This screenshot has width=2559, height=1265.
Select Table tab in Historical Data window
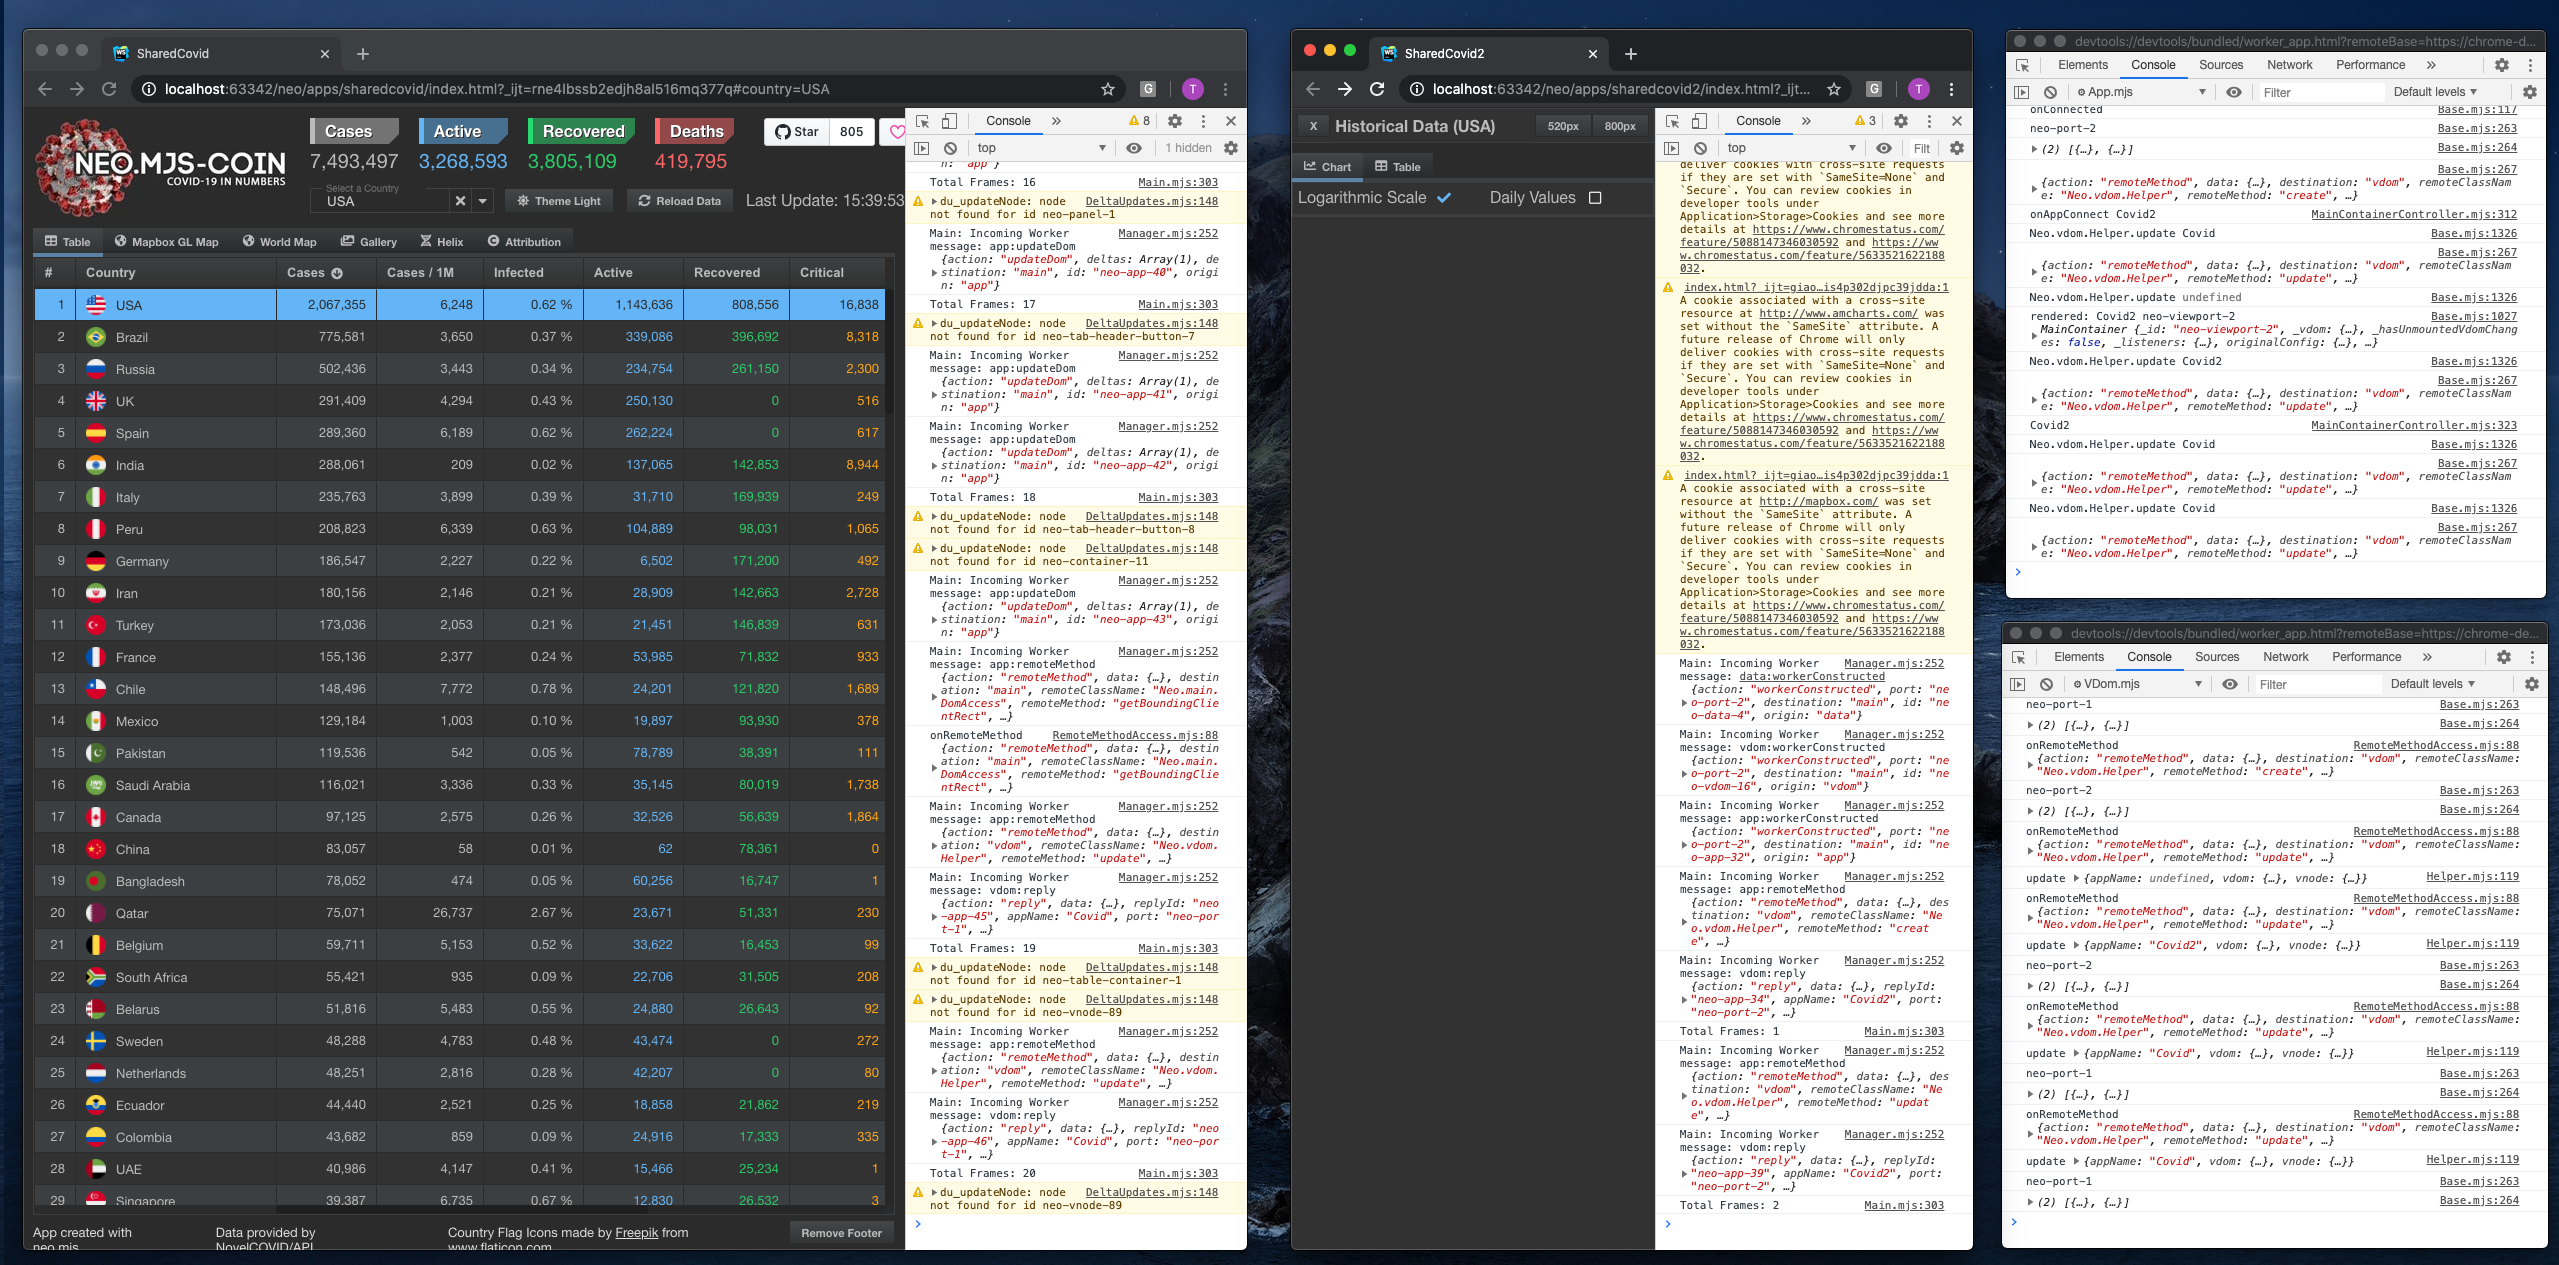click(x=1397, y=167)
